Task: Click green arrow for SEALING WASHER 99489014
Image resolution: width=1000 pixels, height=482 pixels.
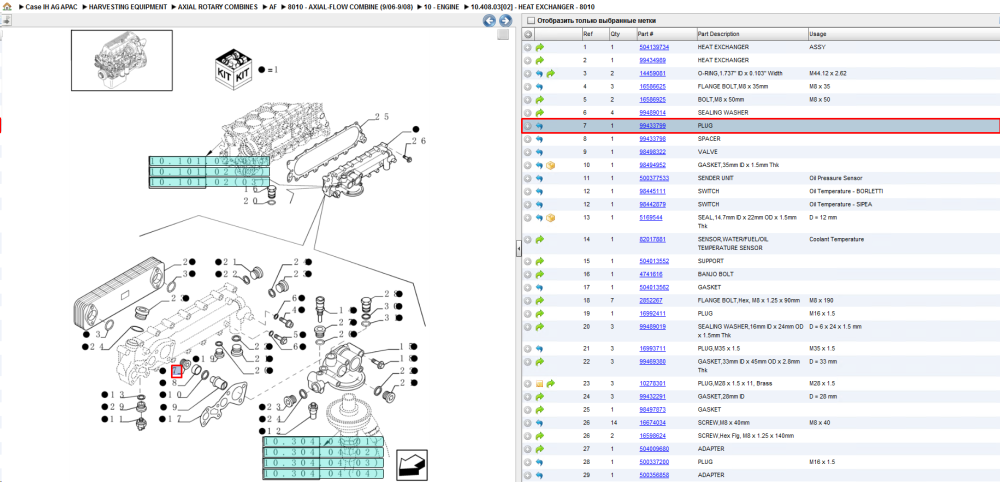Action: pyautogui.click(x=540, y=113)
